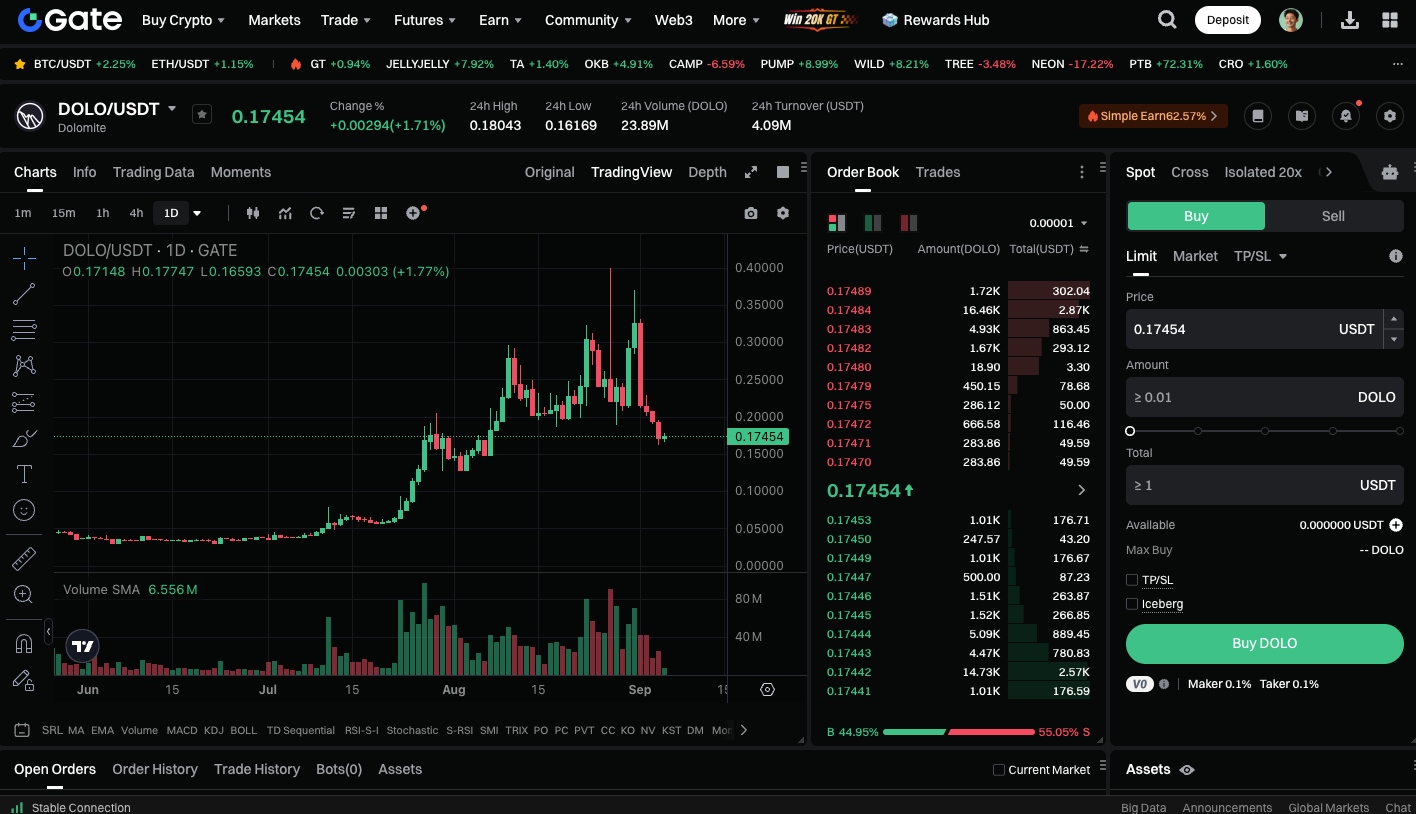Viewport: 1416px width, 814px height.
Task: Open the price alert bell icon
Action: tap(1346, 116)
